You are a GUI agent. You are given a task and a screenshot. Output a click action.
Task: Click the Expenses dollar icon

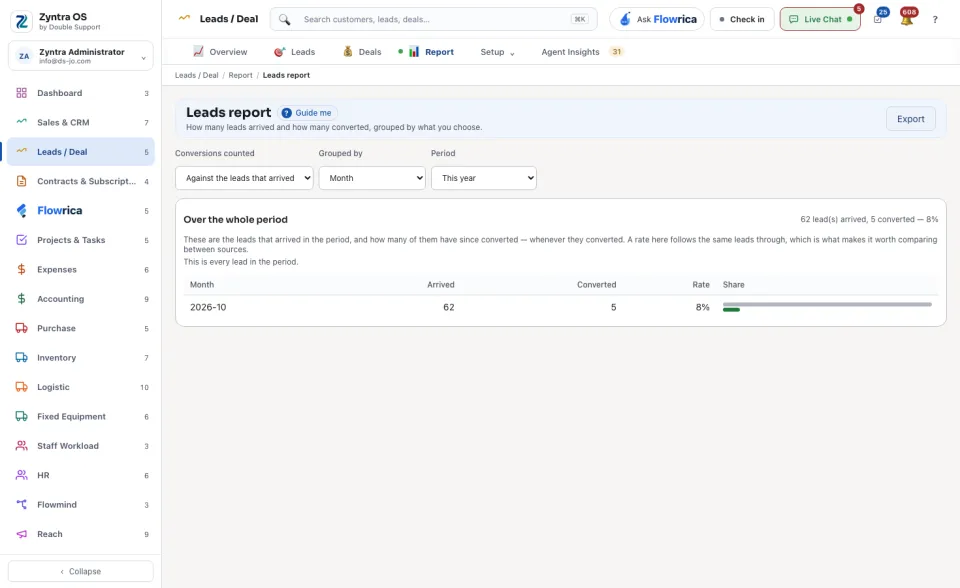[21, 270]
